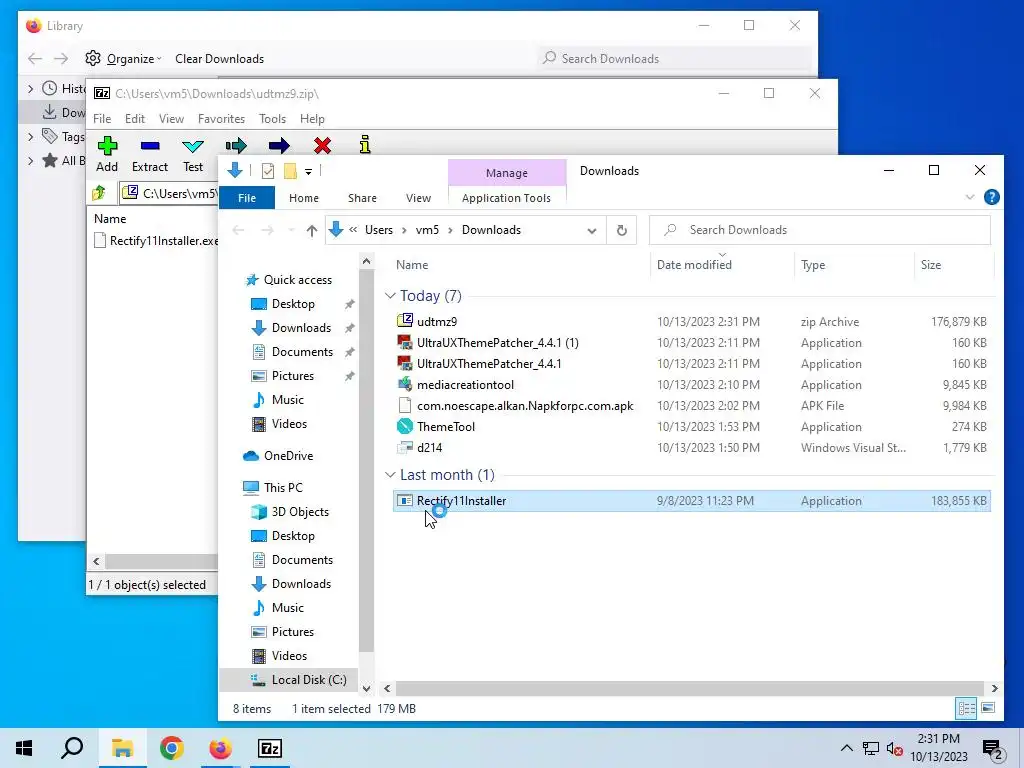The height and width of the screenshot is (768, 1024).
Task: Select UltraUXThemePatcher_4.4.1 (1) file
Action: point(692,342)
